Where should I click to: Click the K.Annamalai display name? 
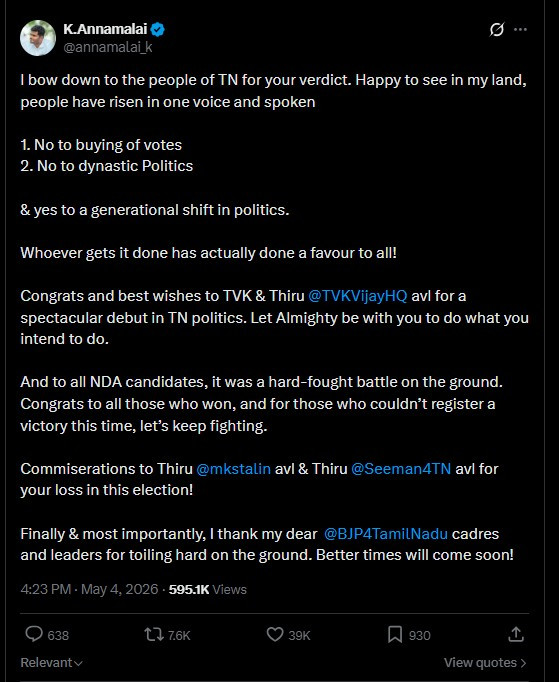pos(105,29)
